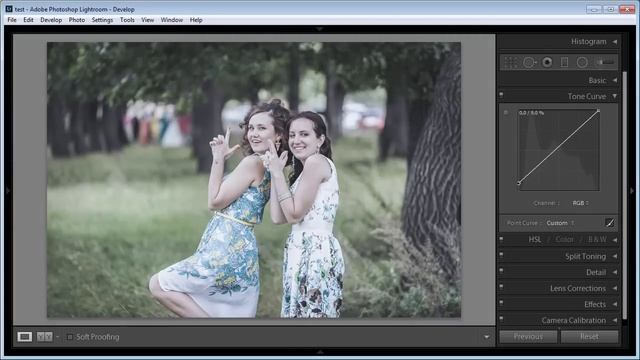This screenshot has height=360, width=640.
Task: Switch to Before/After Y|Y view
Action: coord(44,337)
